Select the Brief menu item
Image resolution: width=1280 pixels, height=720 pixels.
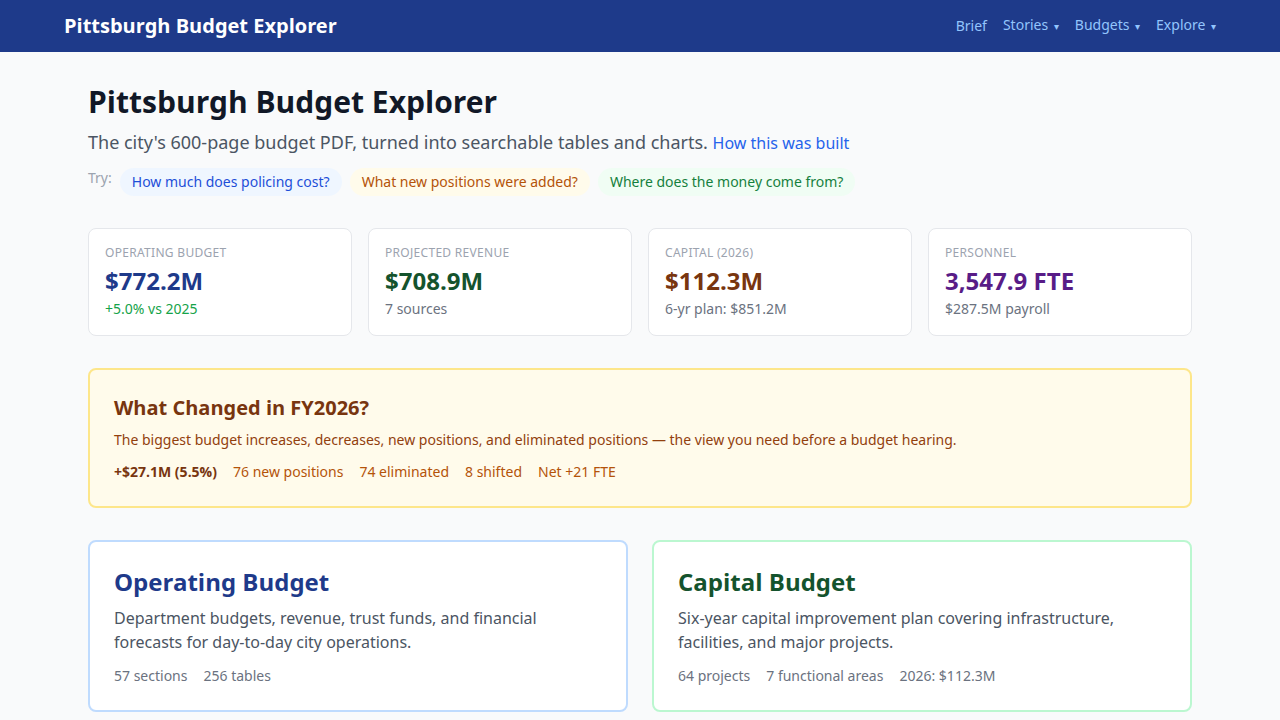click(x=971, y=25)
